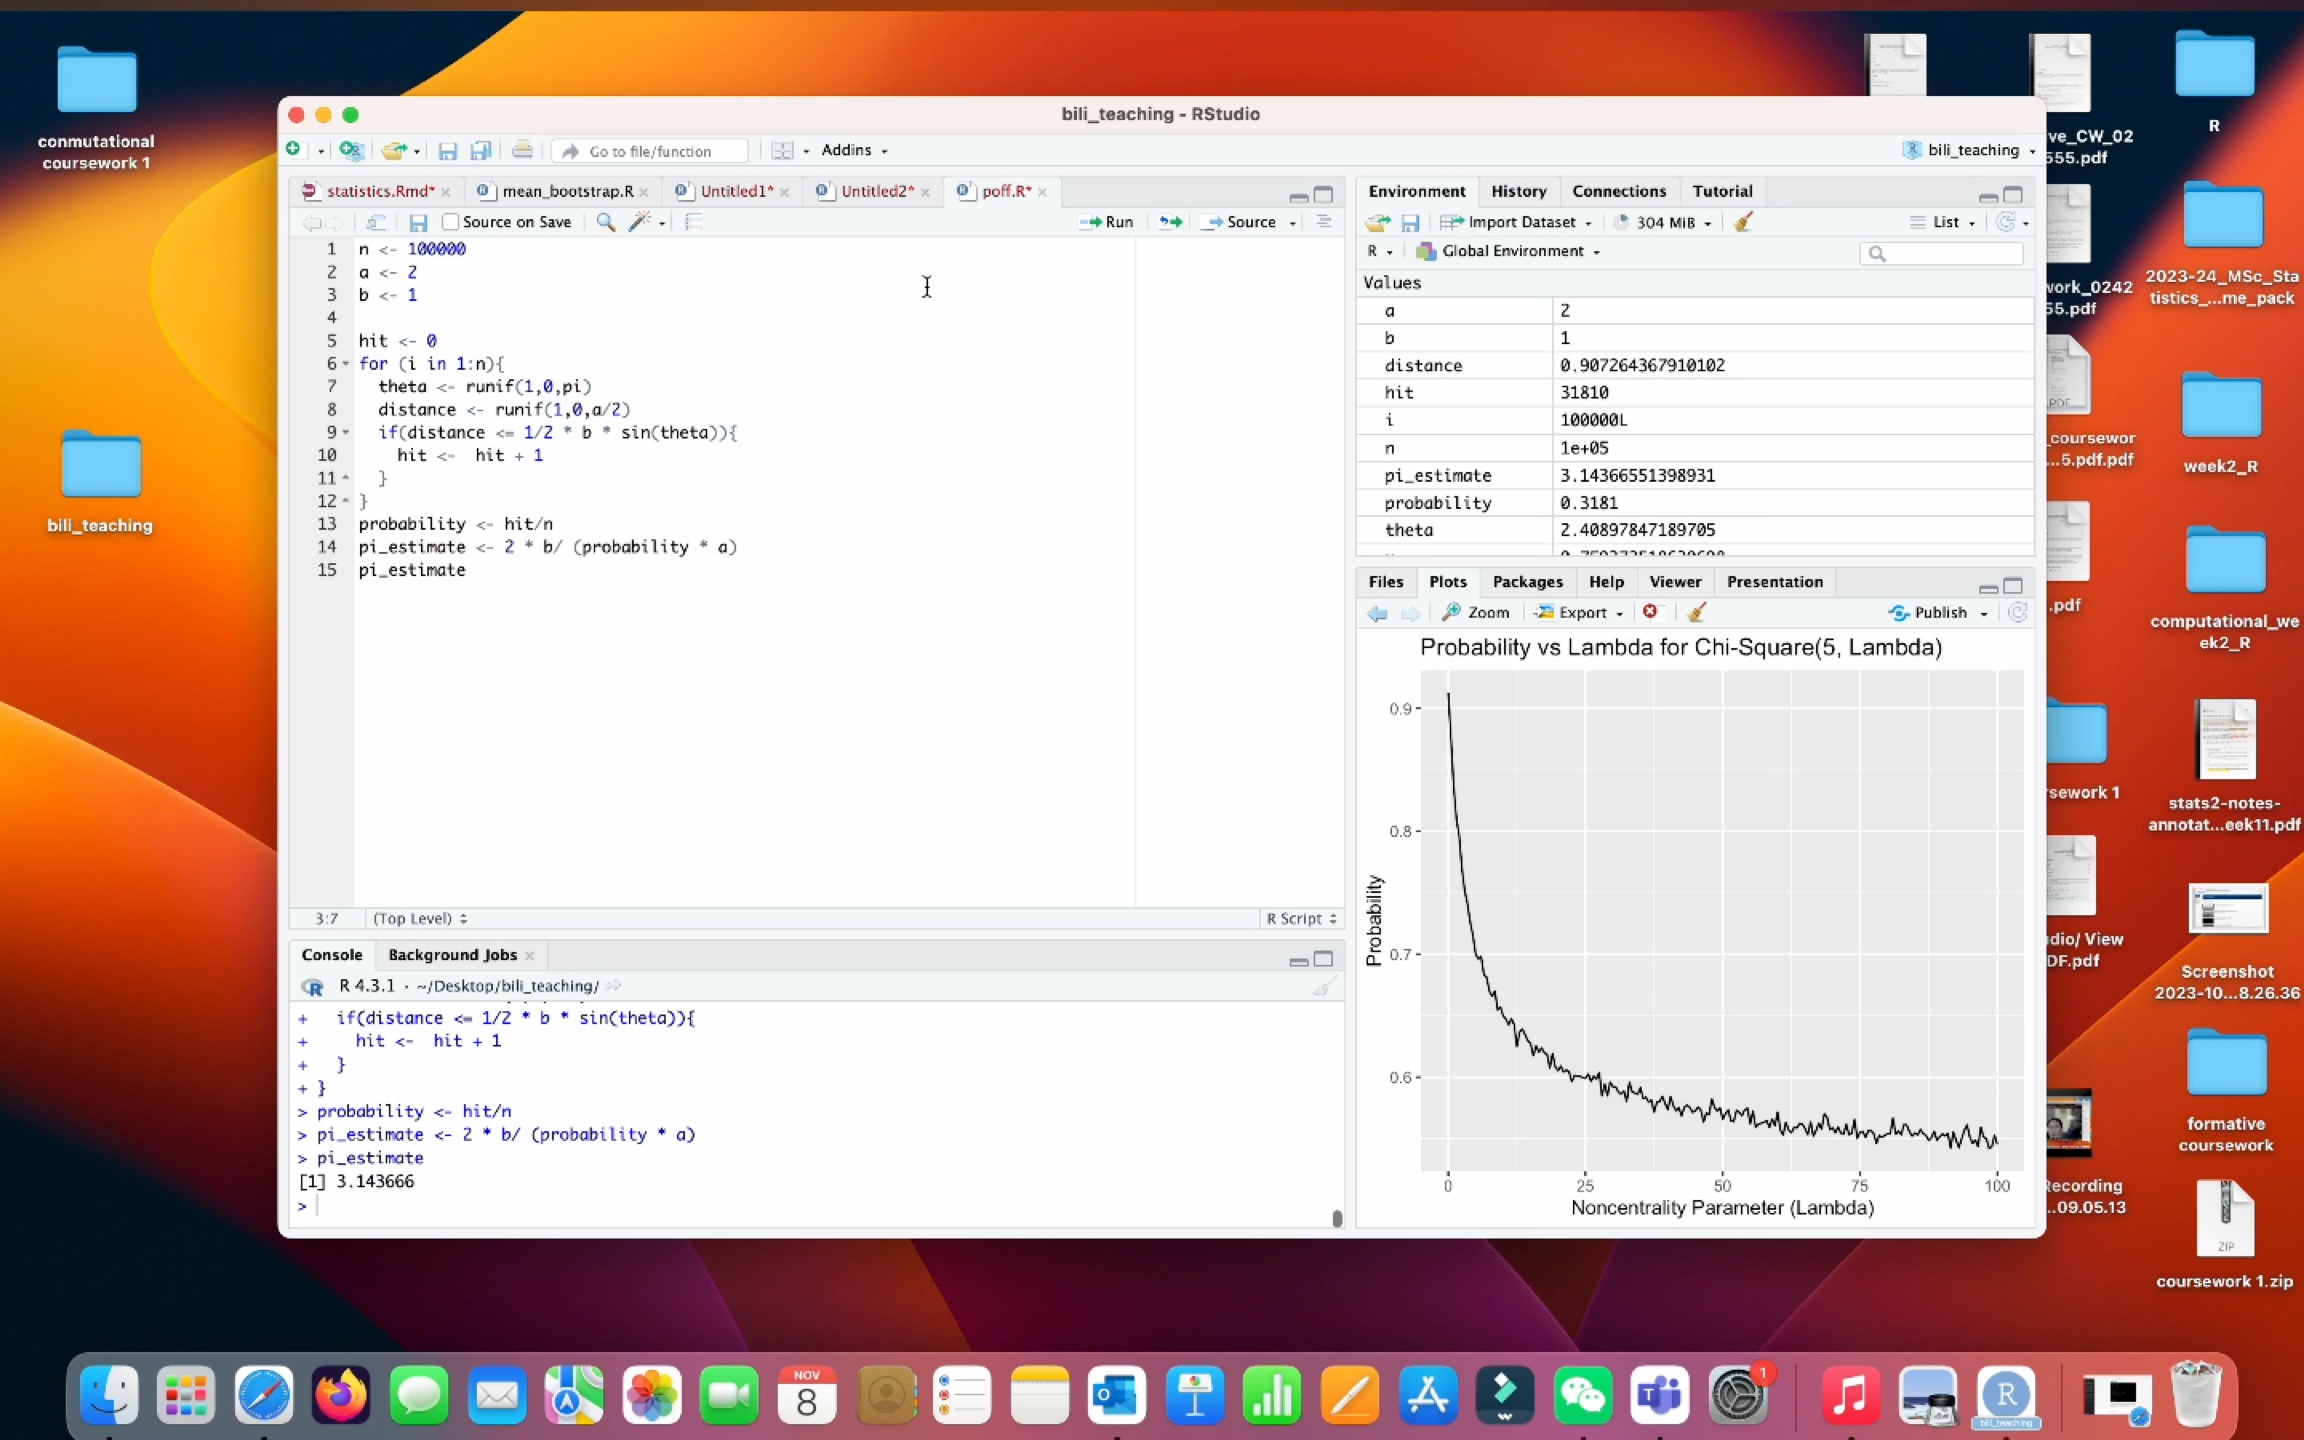Toggle the Source on Save checkbox
This screenshot has width=2304, height=1440.
pos(451,222)
